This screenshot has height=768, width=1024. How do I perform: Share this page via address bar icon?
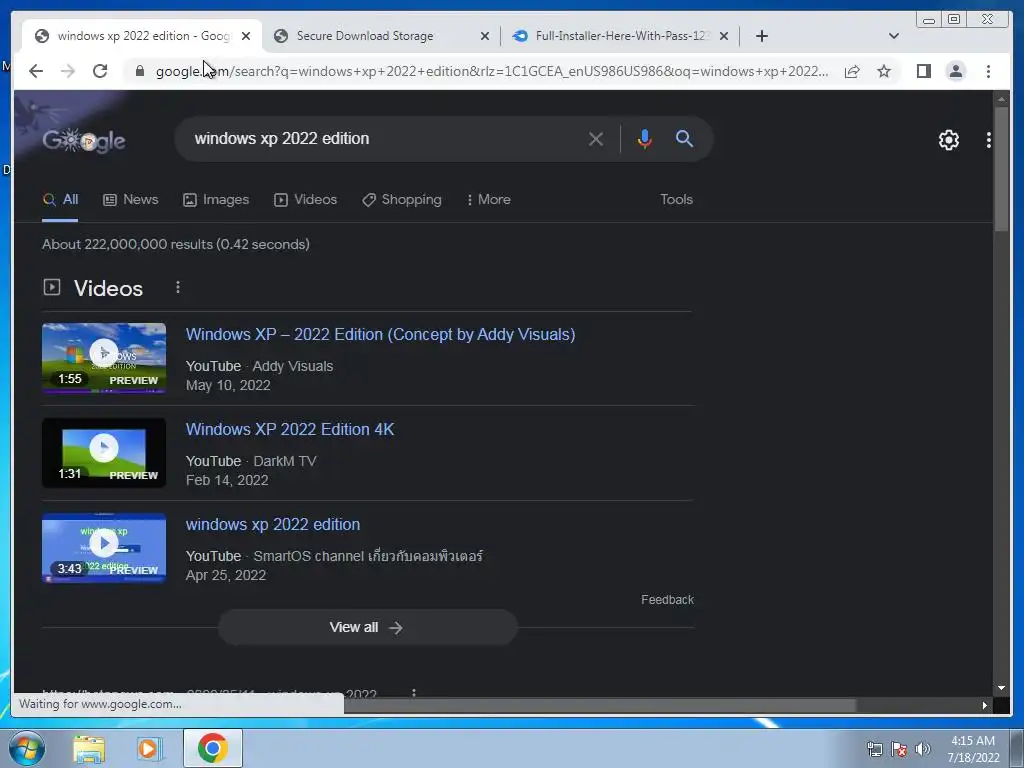[852, 71]
